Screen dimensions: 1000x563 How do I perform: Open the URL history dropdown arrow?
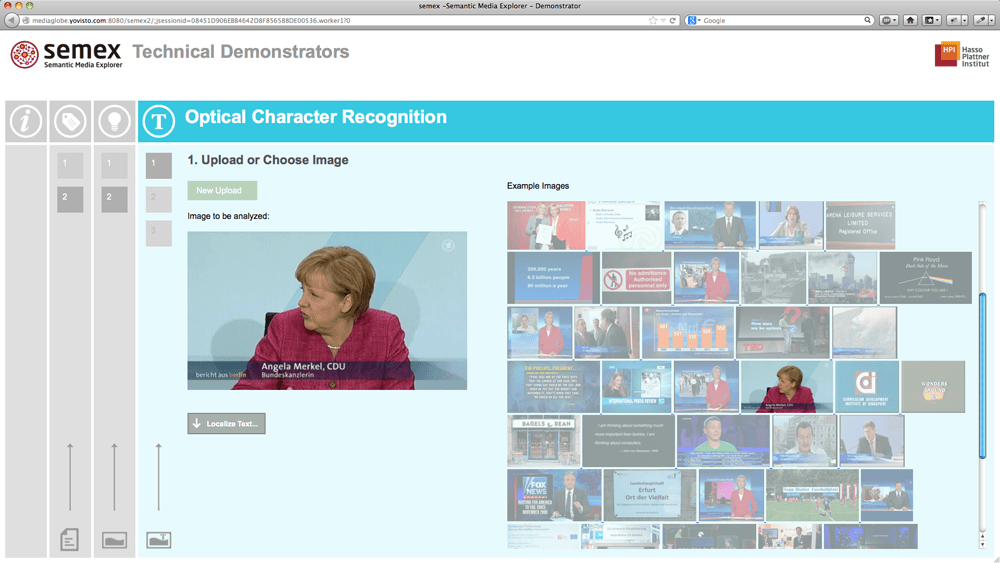click(x=664, y=20)
